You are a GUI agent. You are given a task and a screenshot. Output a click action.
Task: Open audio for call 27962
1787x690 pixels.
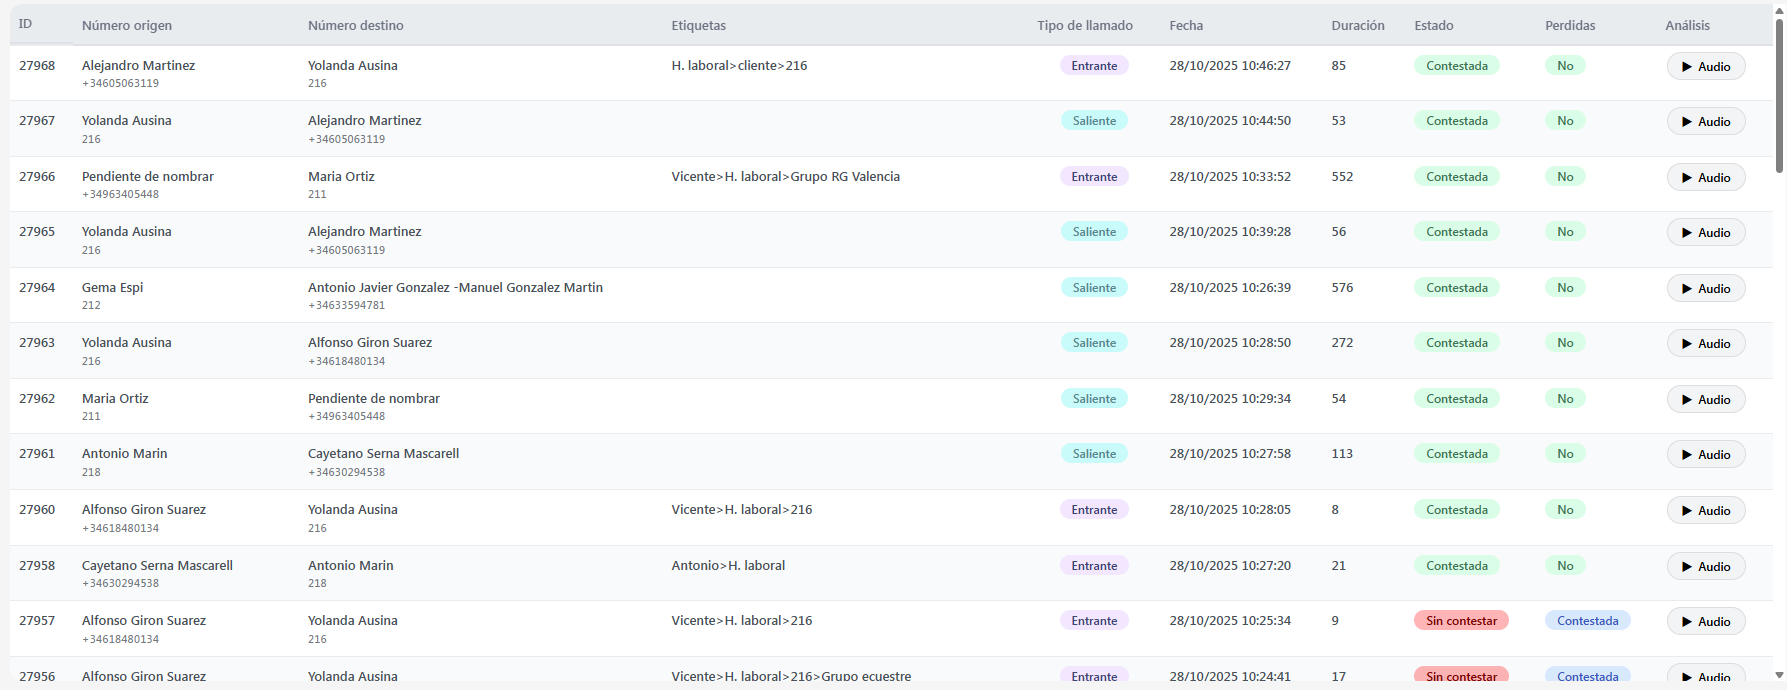pyautogui.click(x=1705, y=400)
